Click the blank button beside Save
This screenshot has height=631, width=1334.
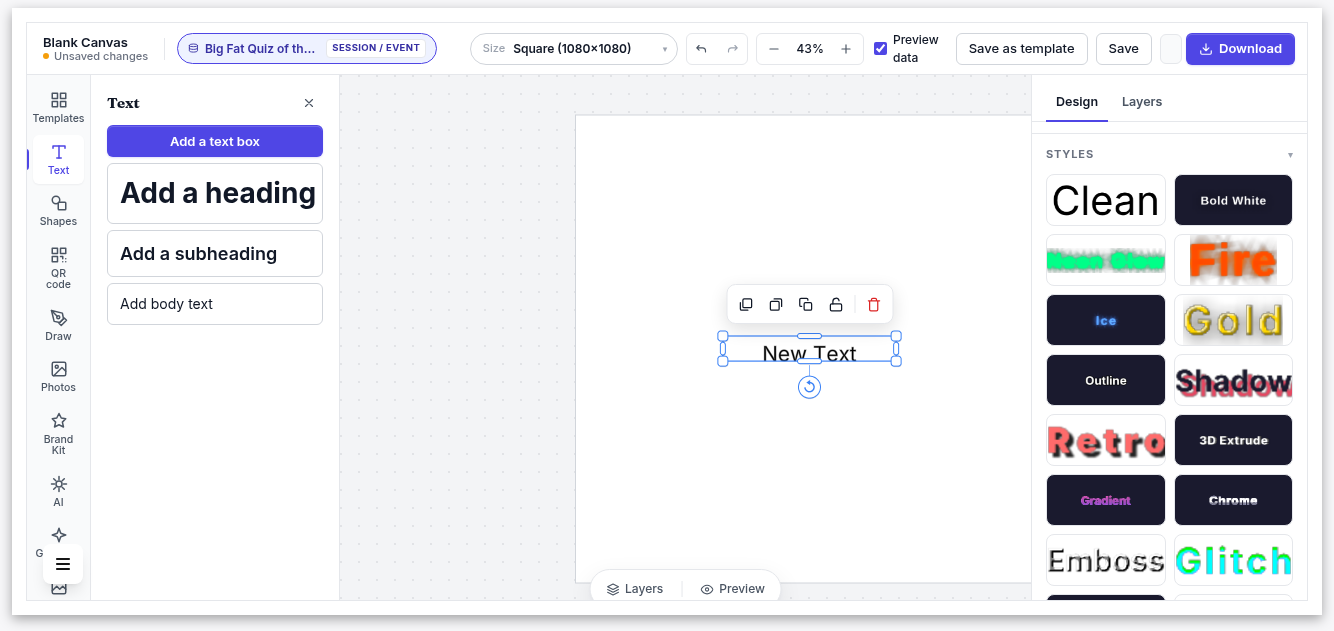pos(1171,49)
